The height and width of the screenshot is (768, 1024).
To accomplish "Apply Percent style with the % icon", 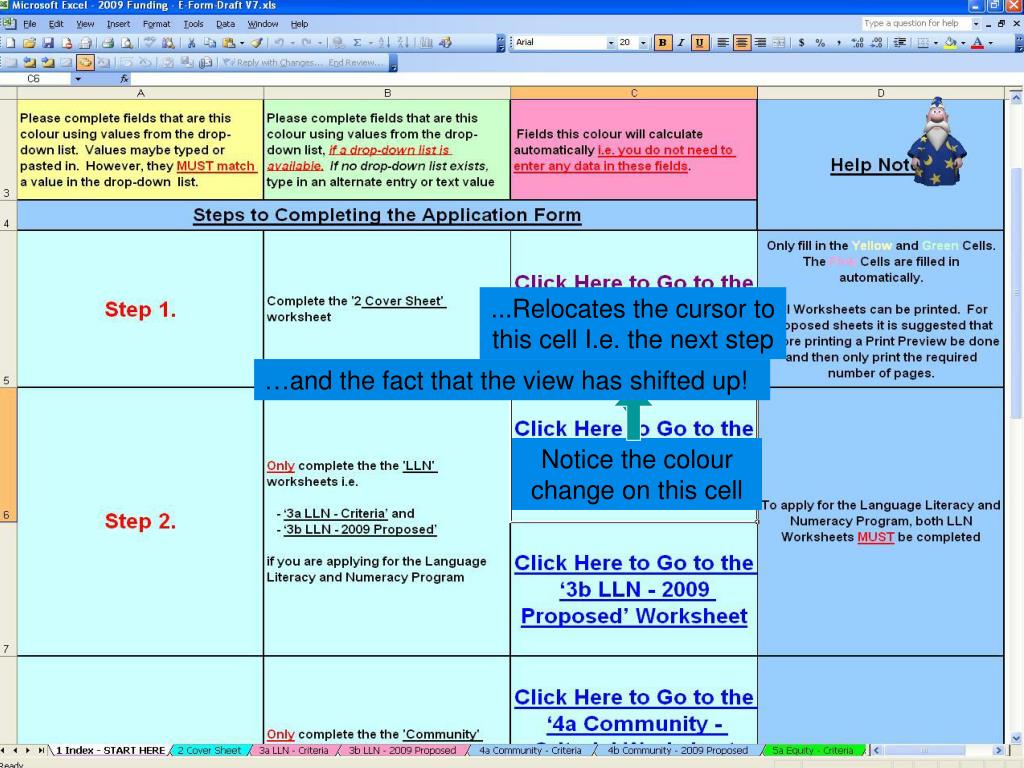I will click(820, 42).
